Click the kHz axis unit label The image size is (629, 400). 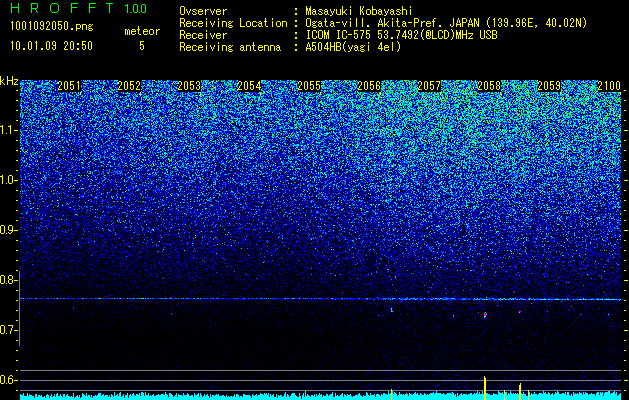[9, 81]
